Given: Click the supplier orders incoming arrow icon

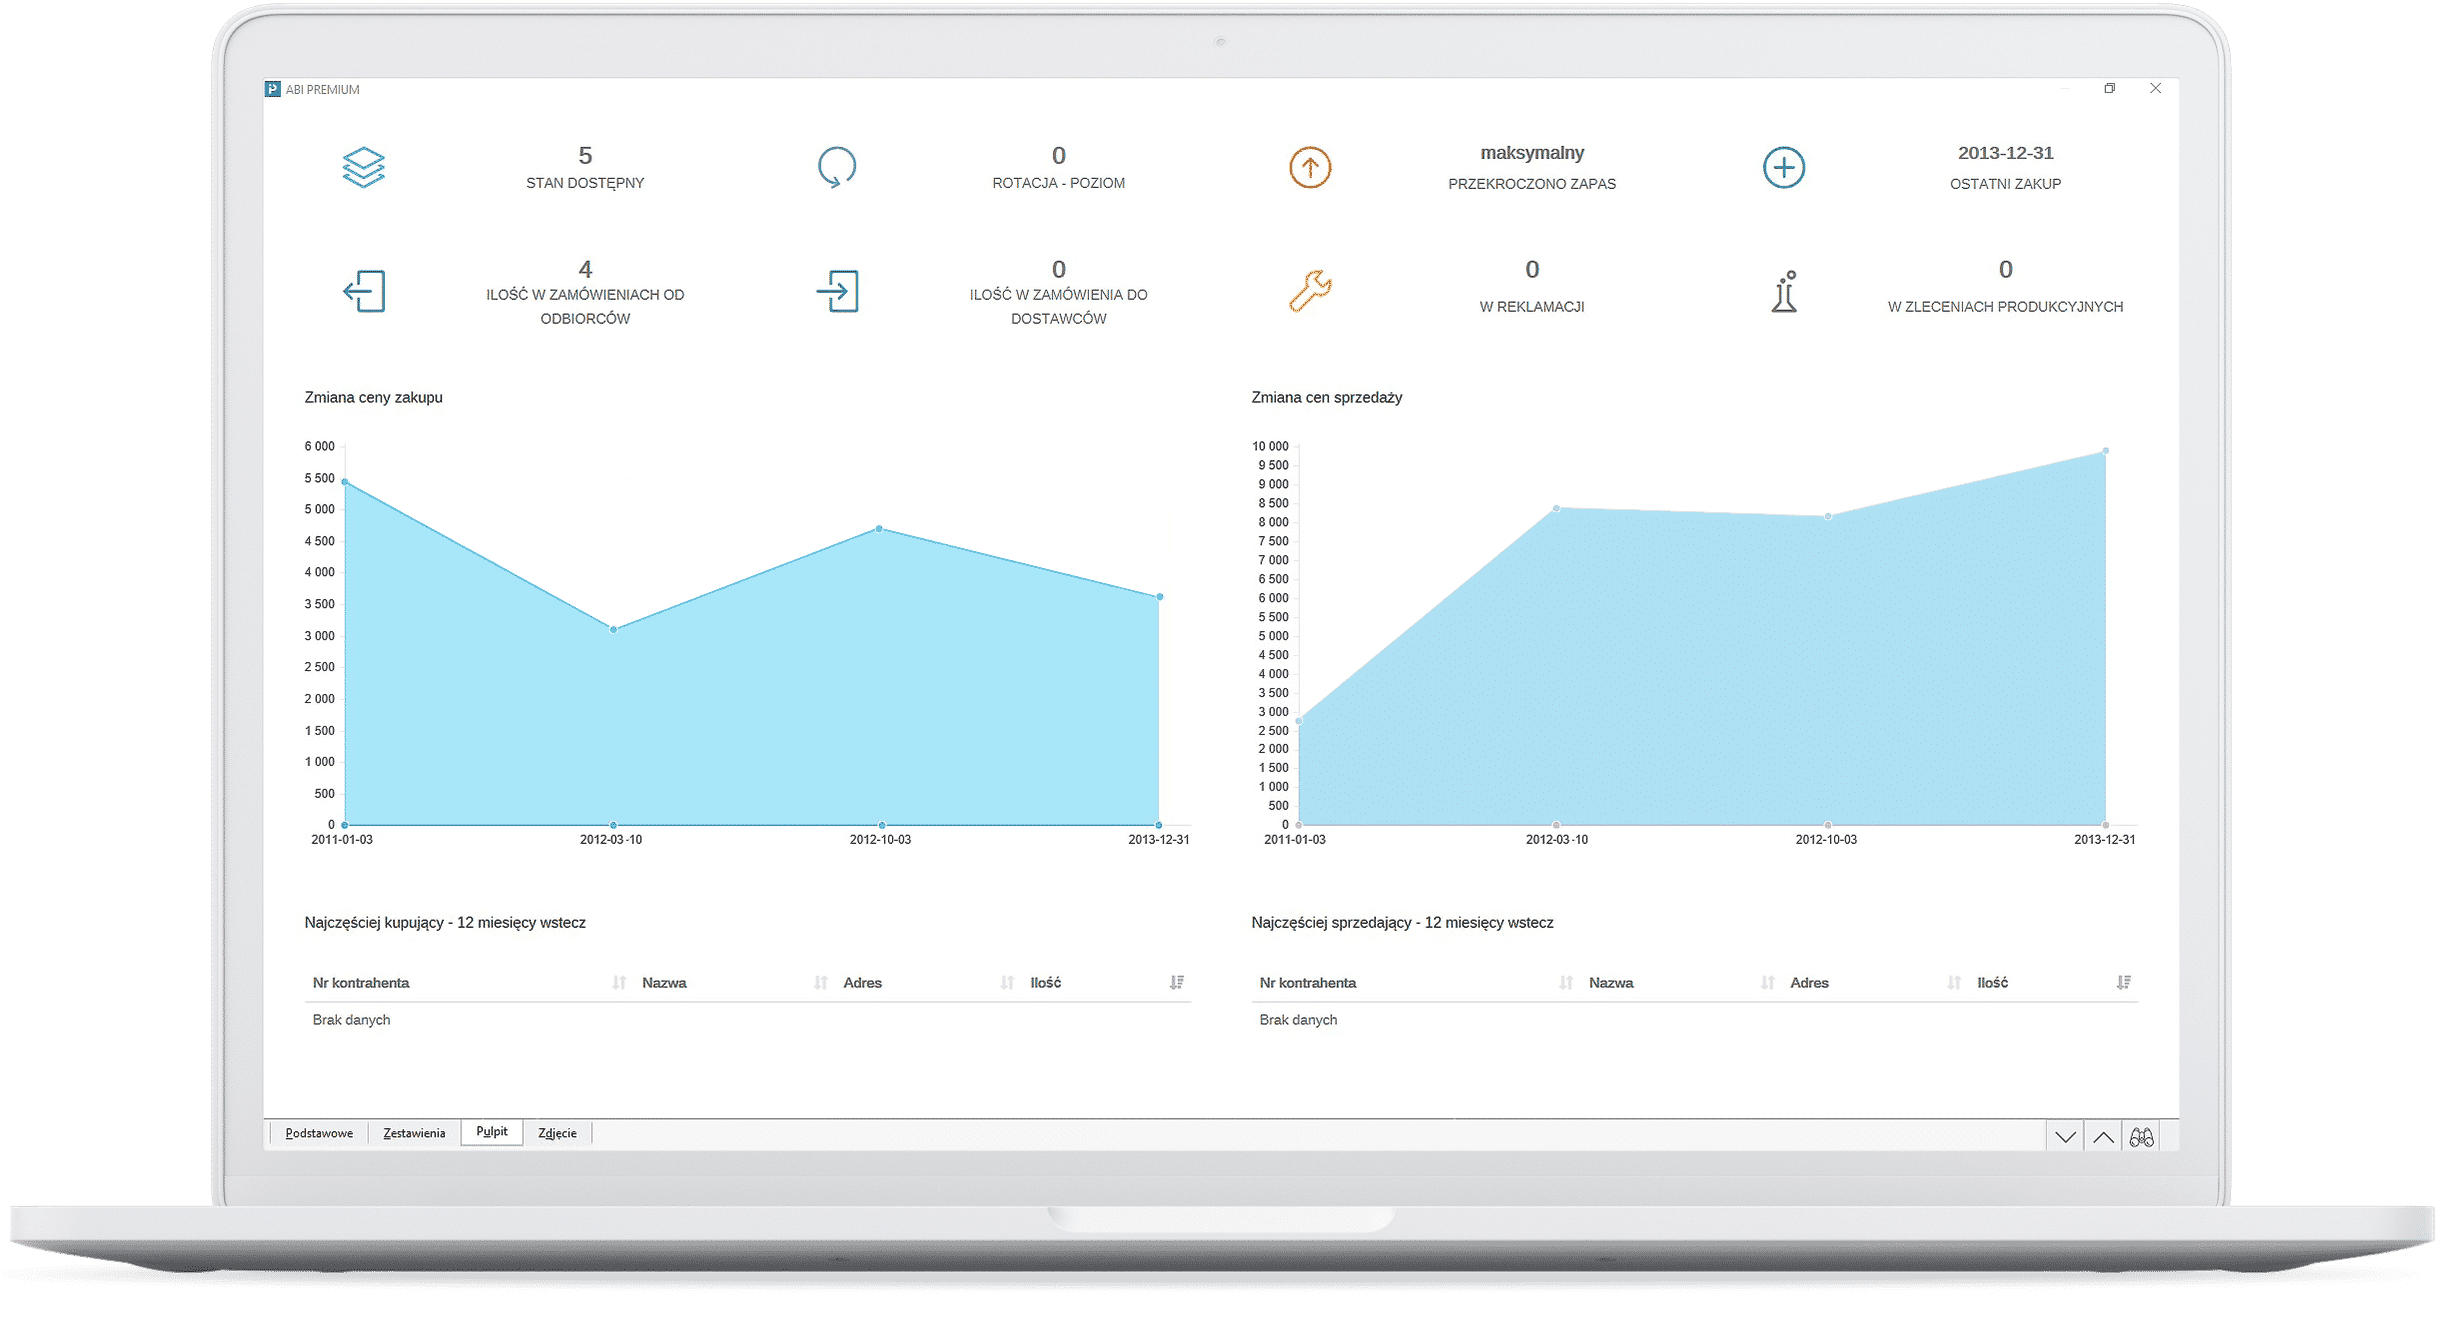Looking at the screenshot, I should (837, 291).
